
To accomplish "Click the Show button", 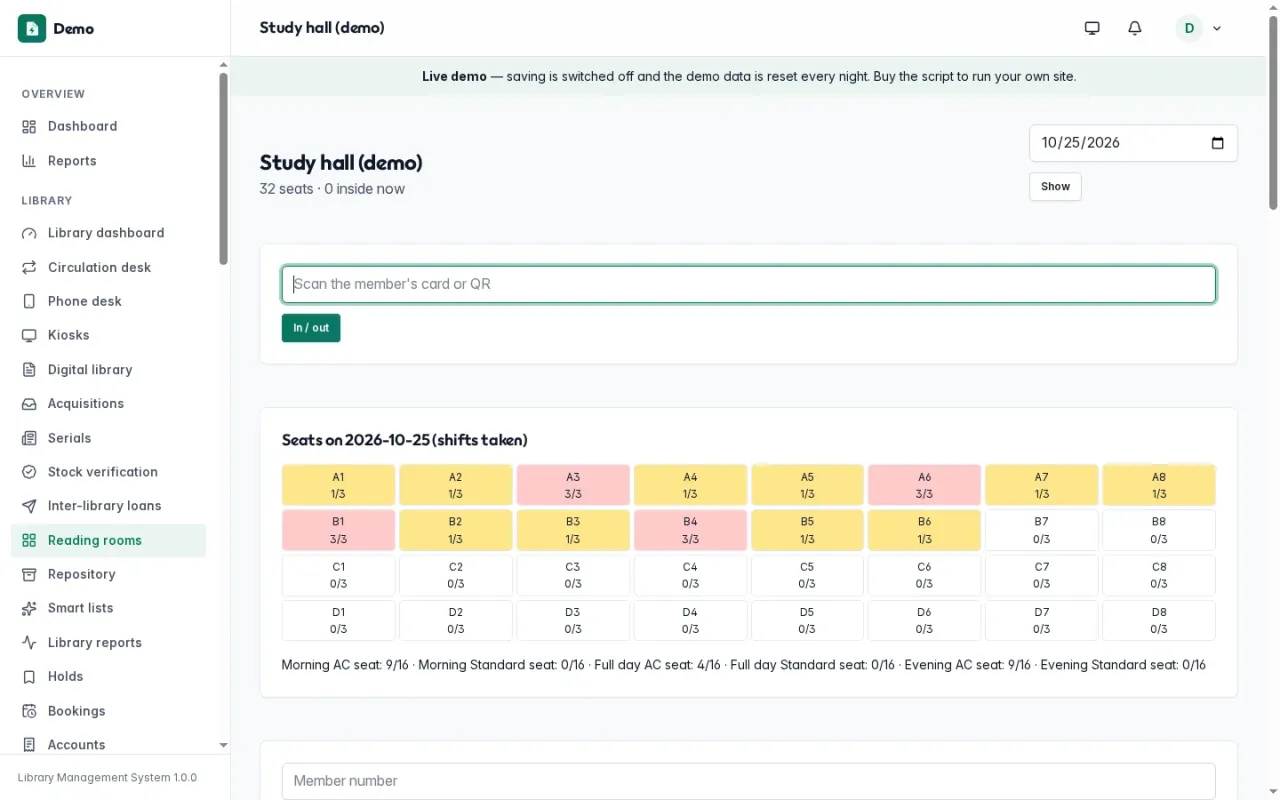I will click(x=1055, y=187).
